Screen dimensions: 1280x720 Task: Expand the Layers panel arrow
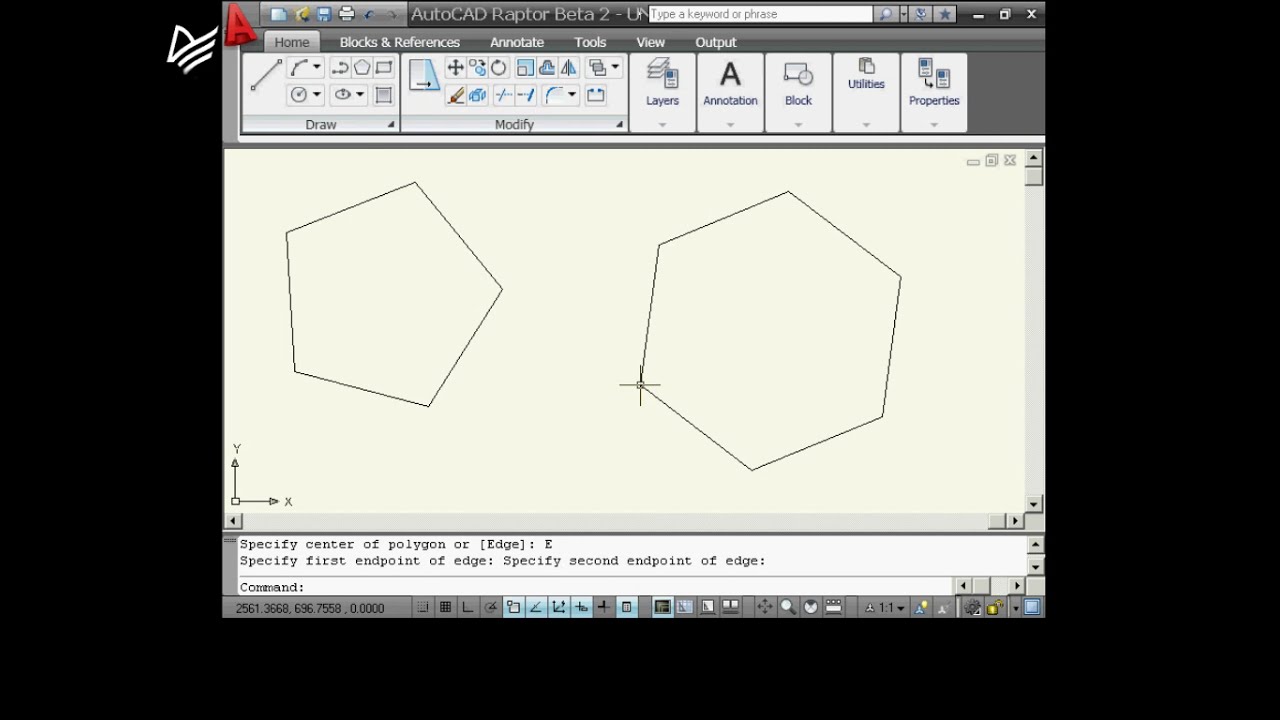pyautogui.click(x=662, y=125)
